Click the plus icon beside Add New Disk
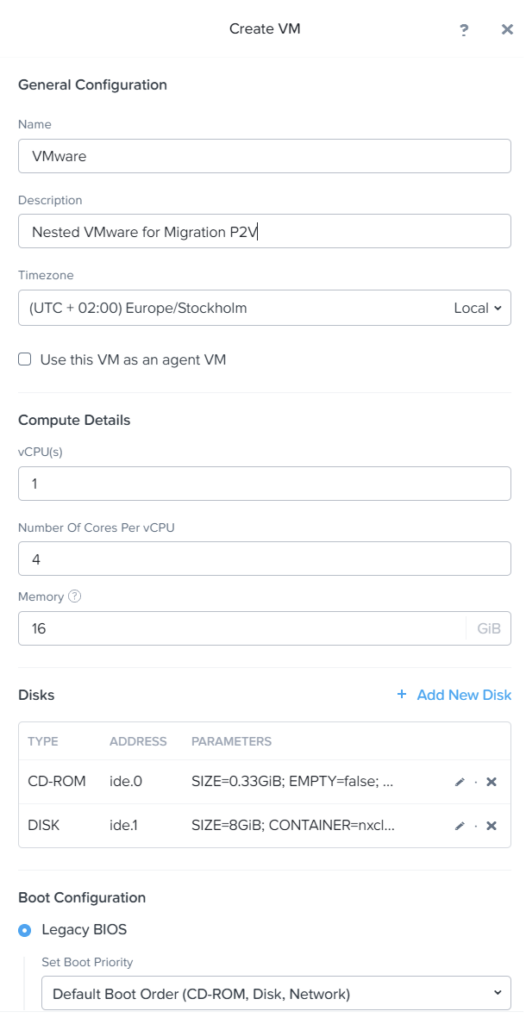Viewport: 526px width, 1024px height. point(402,694)
